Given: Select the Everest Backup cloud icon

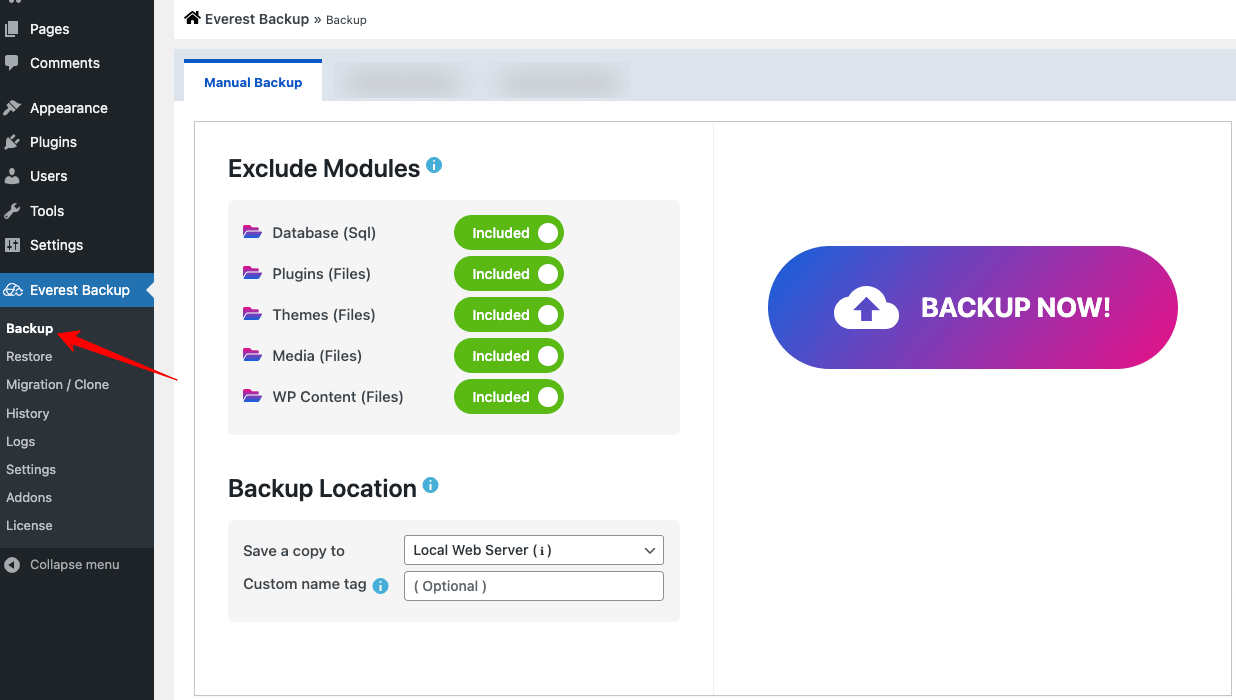Looking at the screenshot, I should tap(13, 290).
